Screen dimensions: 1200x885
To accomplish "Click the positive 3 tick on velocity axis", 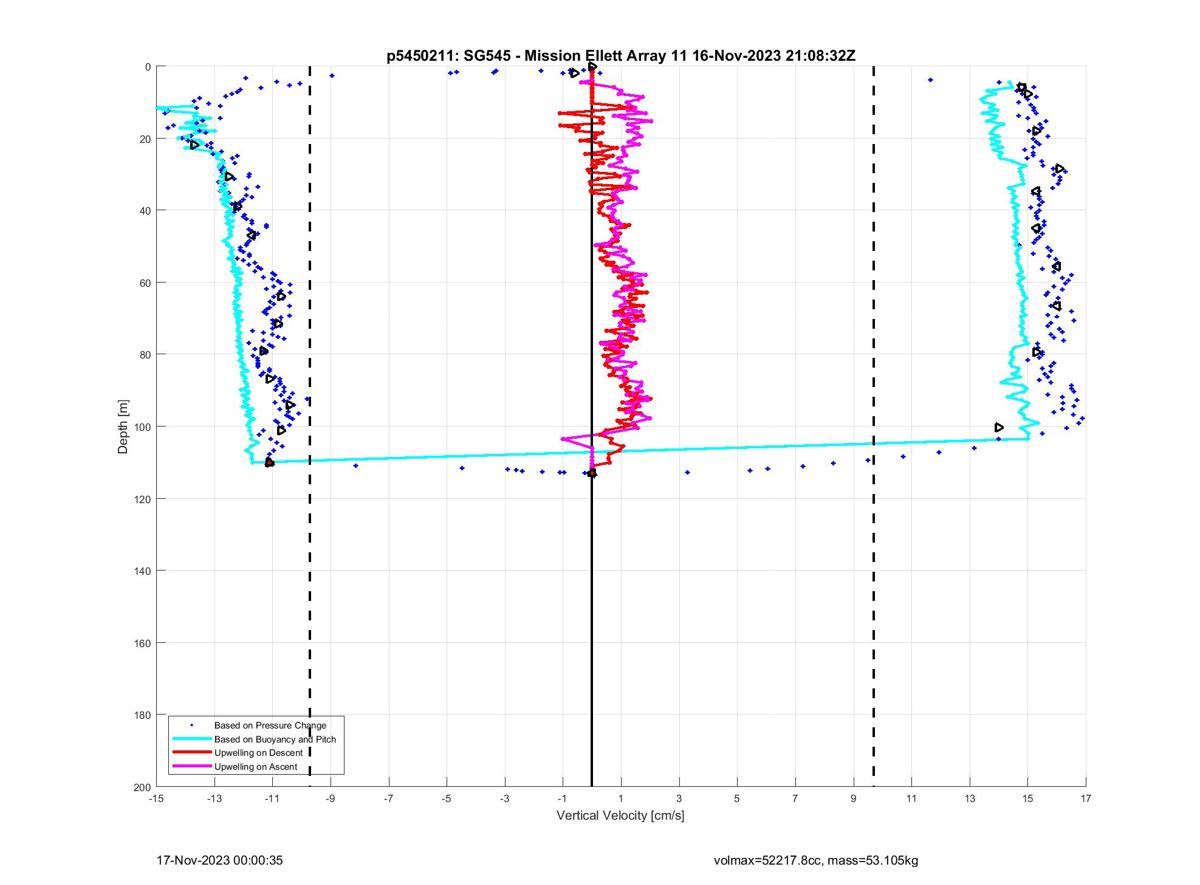I will coord(679,799).
